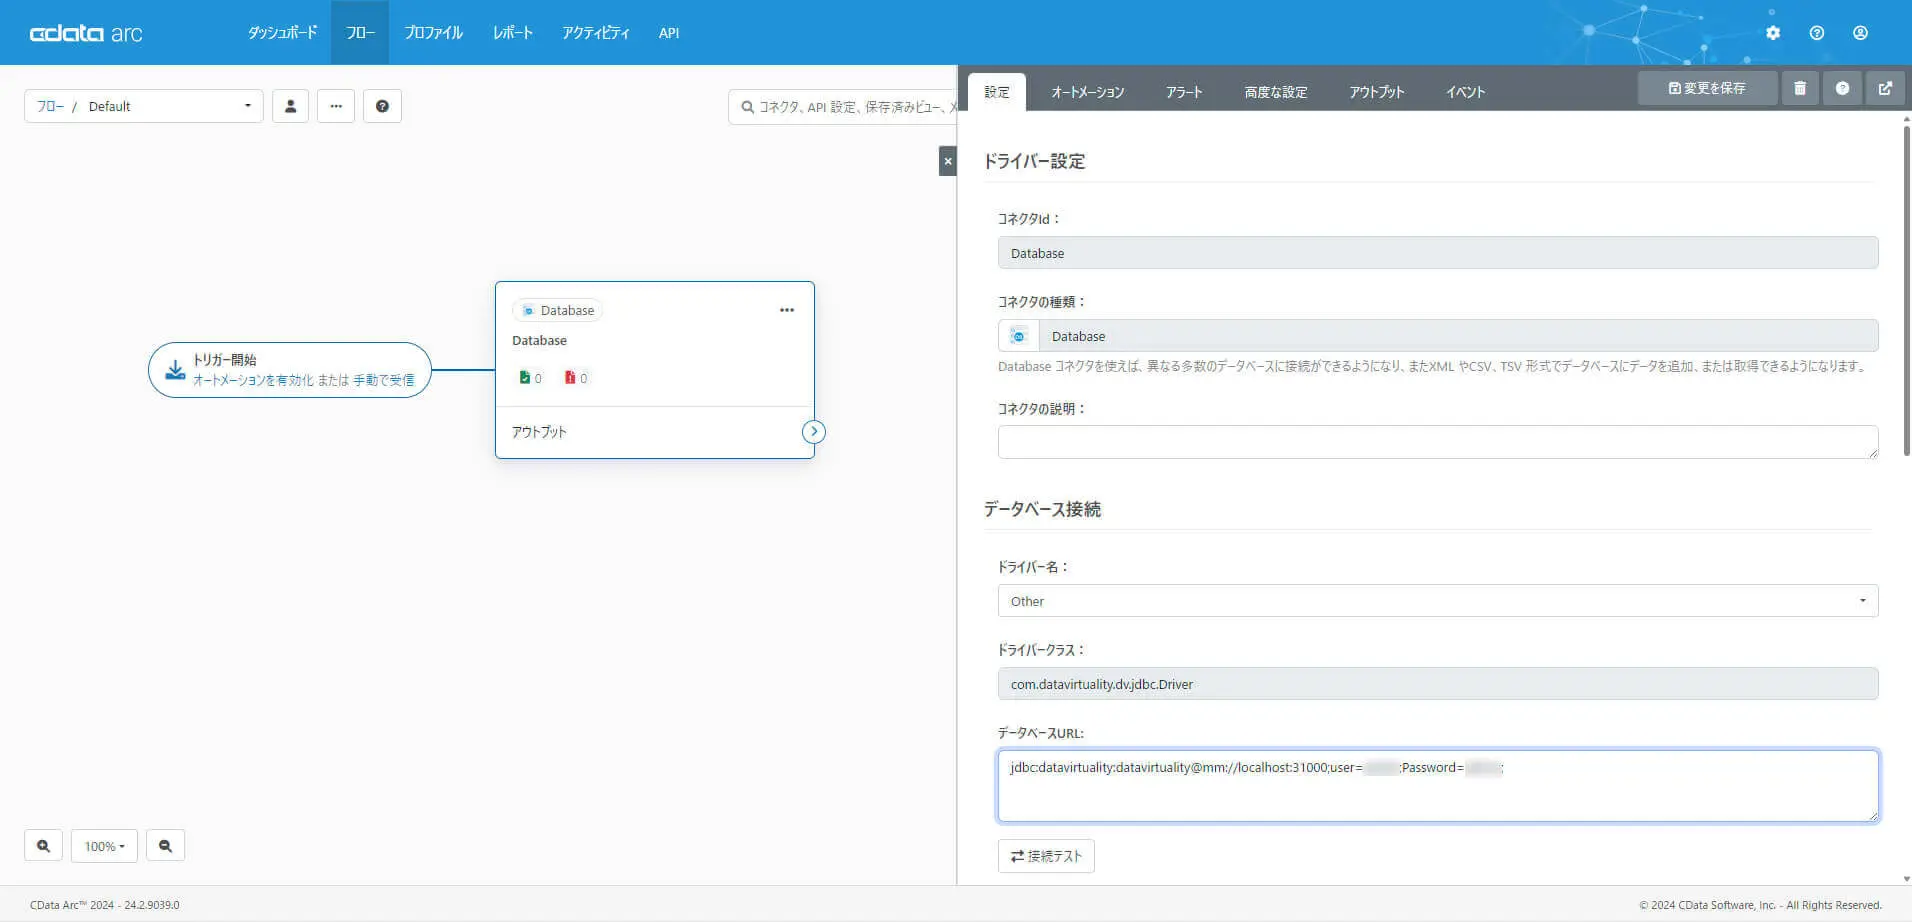Click the CData Arc logo
This screenshot has height=922, width=1912.
click(86, 33)
